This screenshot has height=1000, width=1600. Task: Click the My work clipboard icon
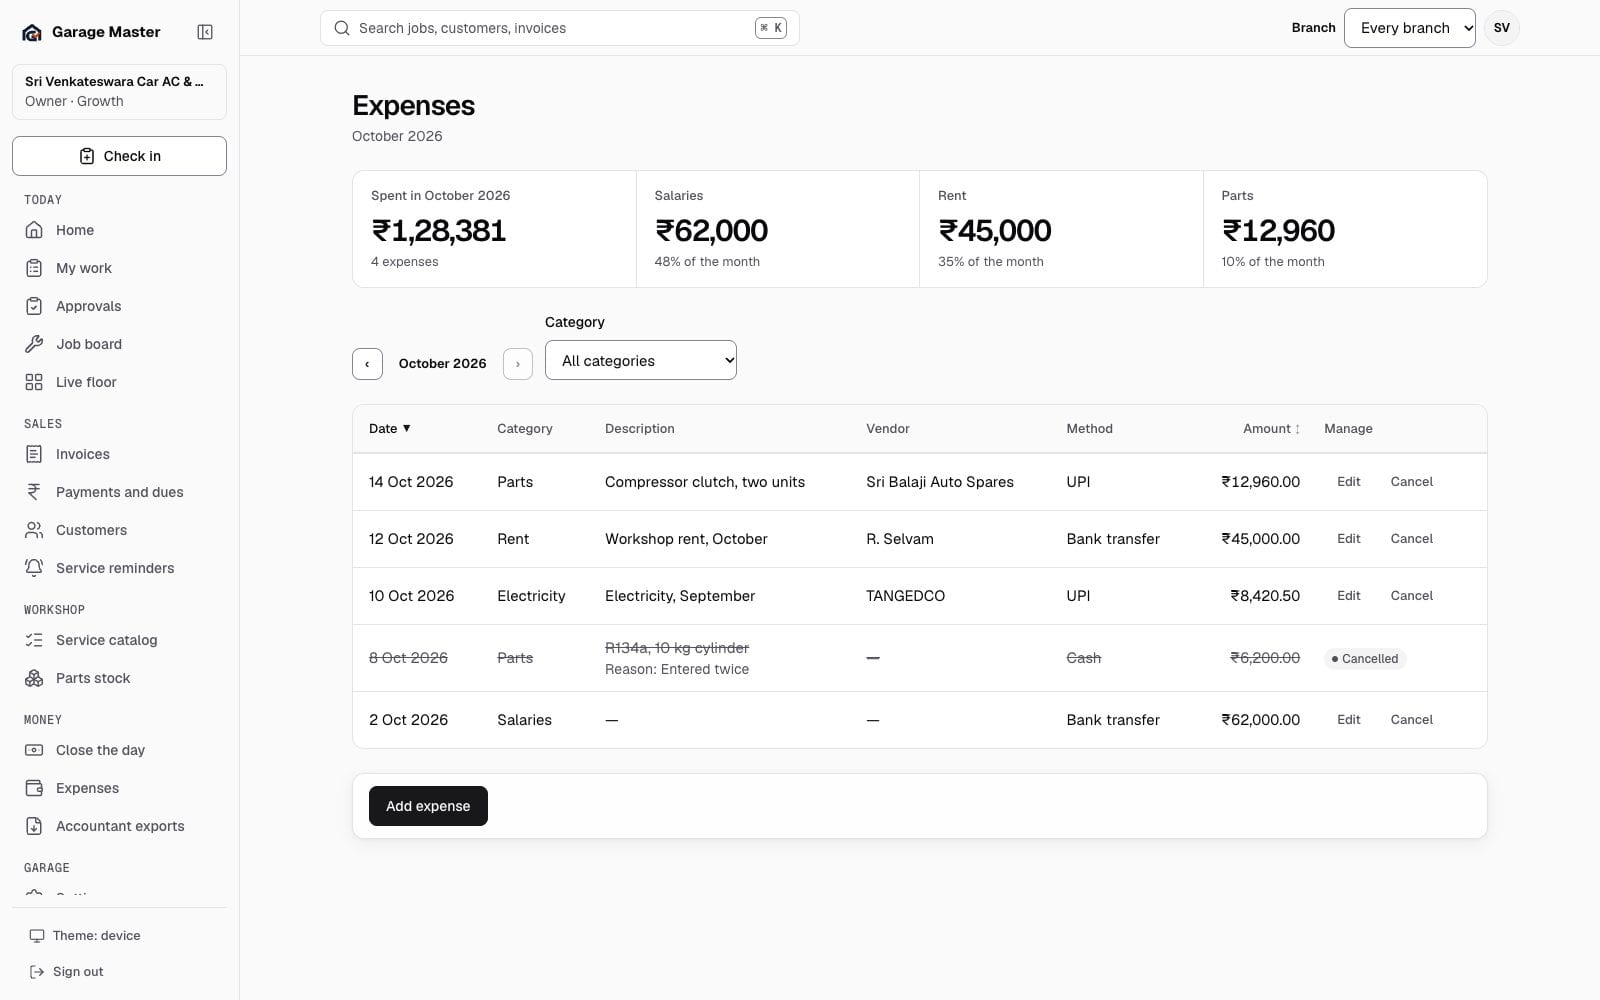34,268
